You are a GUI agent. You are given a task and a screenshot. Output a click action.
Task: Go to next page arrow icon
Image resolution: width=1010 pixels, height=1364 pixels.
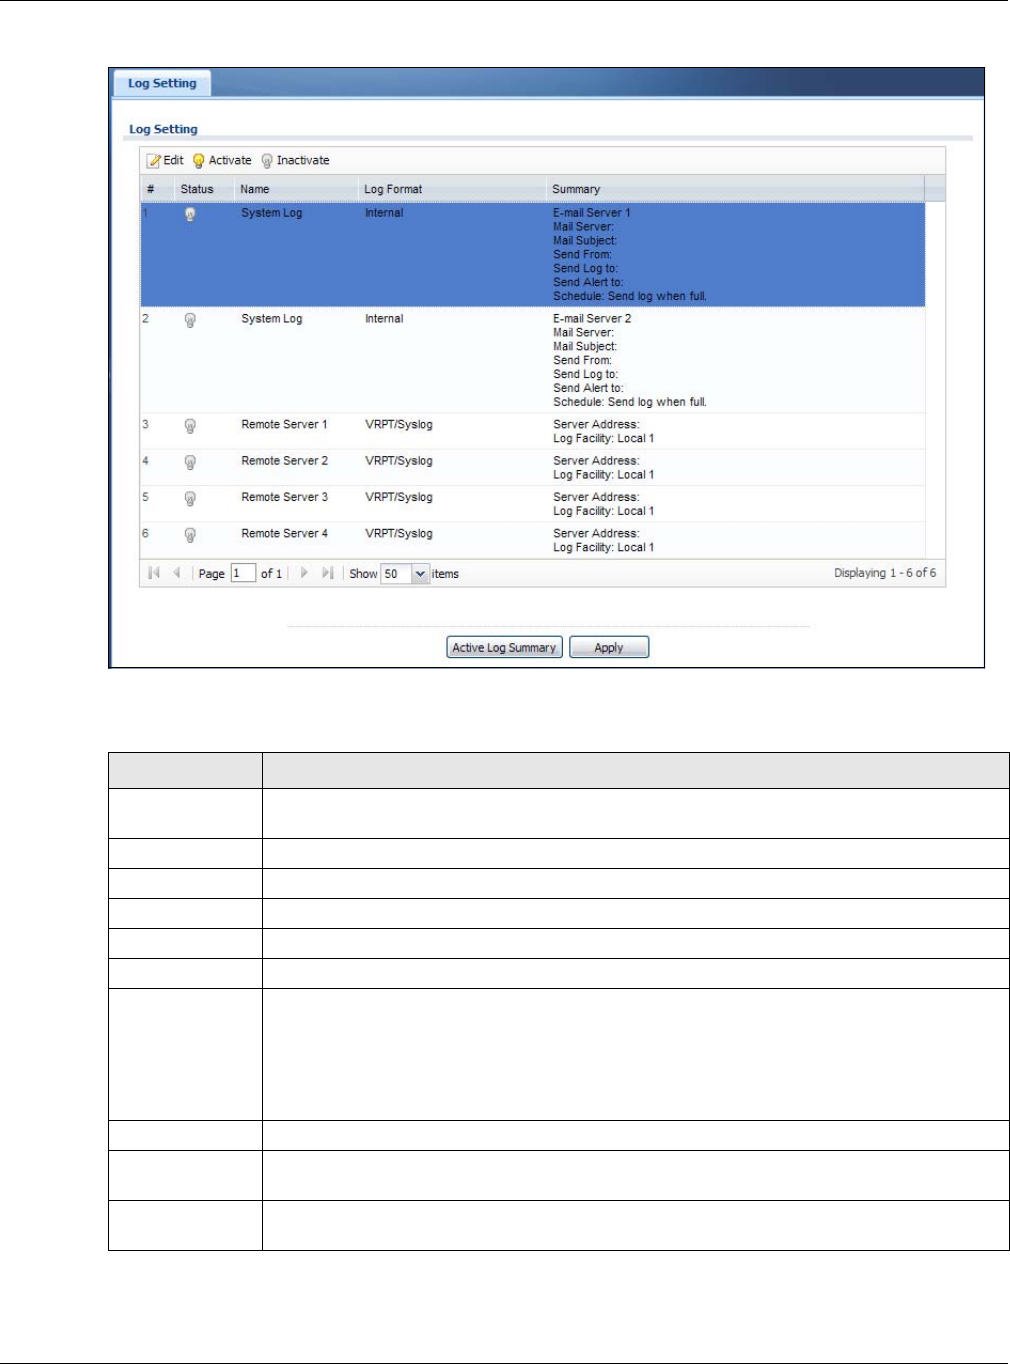tap(304, 573)
